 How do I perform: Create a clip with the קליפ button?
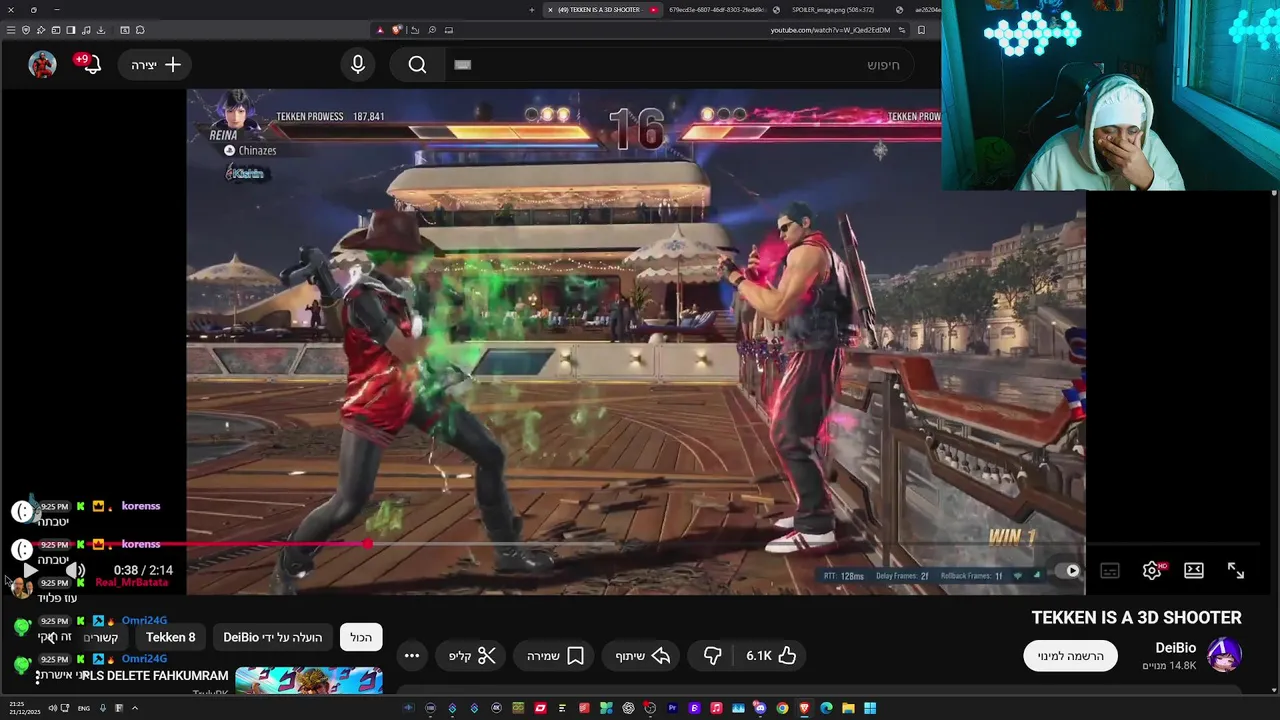click(472, 656)
